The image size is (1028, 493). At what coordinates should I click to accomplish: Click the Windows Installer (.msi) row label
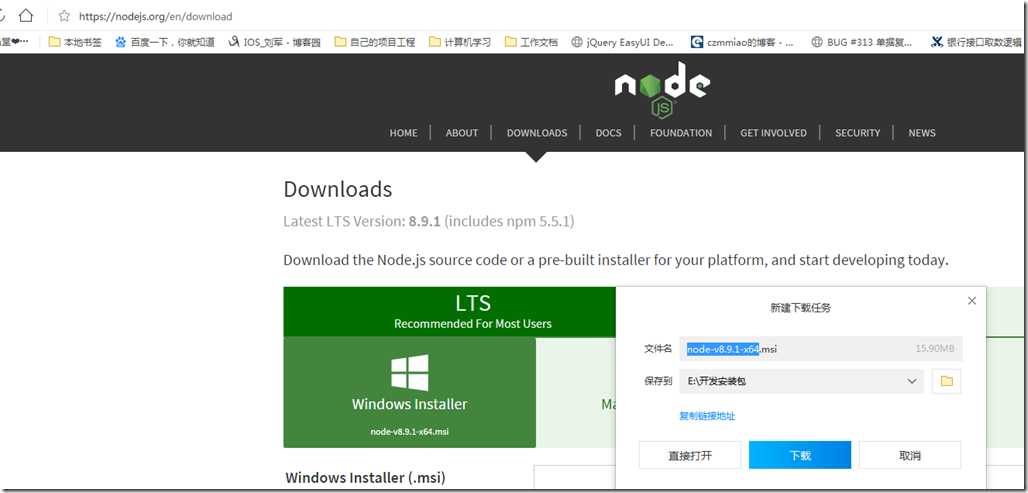[x=365, y=477]
